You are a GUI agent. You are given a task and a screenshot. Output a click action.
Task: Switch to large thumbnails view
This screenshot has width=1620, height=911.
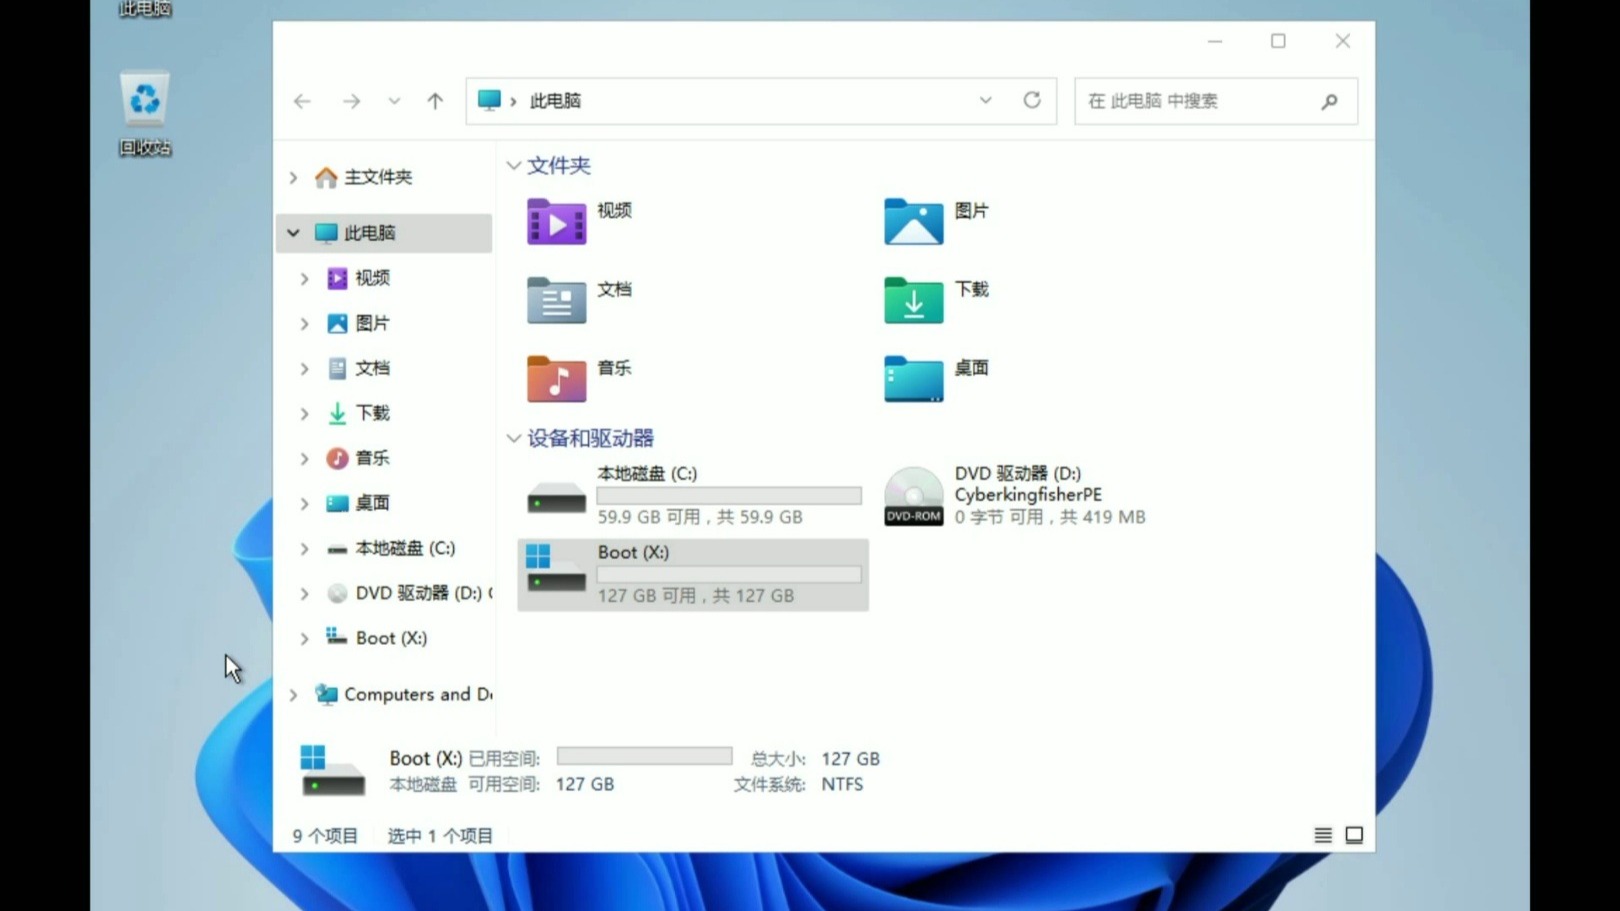coord(1354,835)
